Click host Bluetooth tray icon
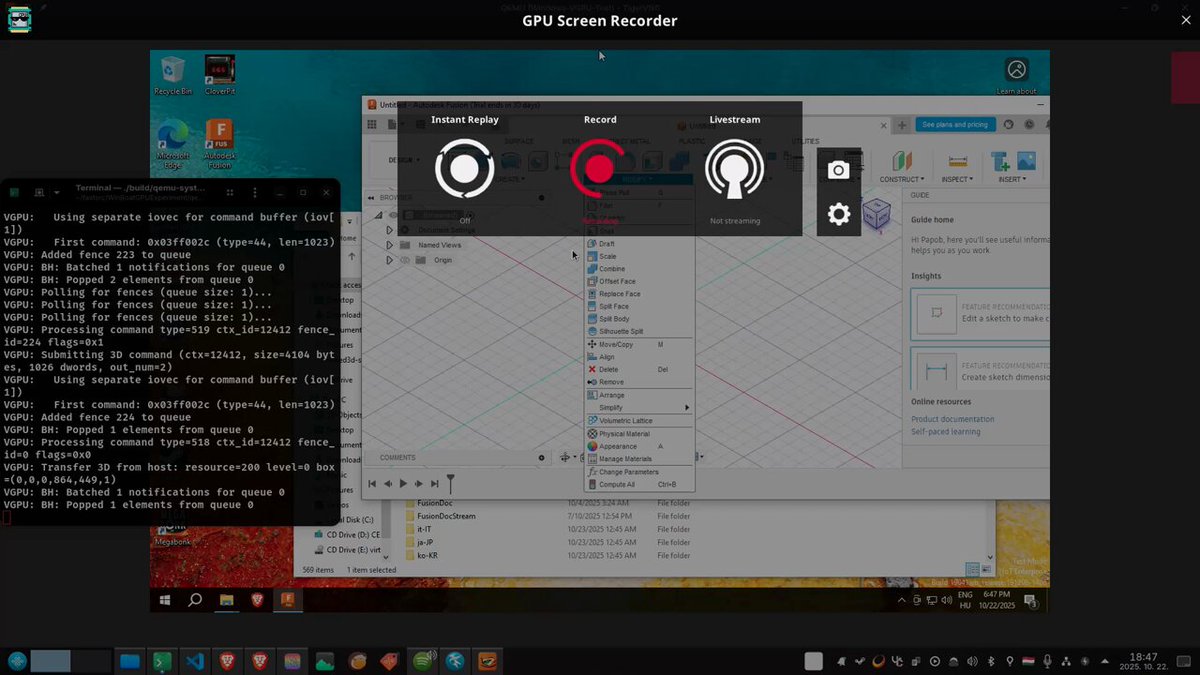 coord(990,661)
